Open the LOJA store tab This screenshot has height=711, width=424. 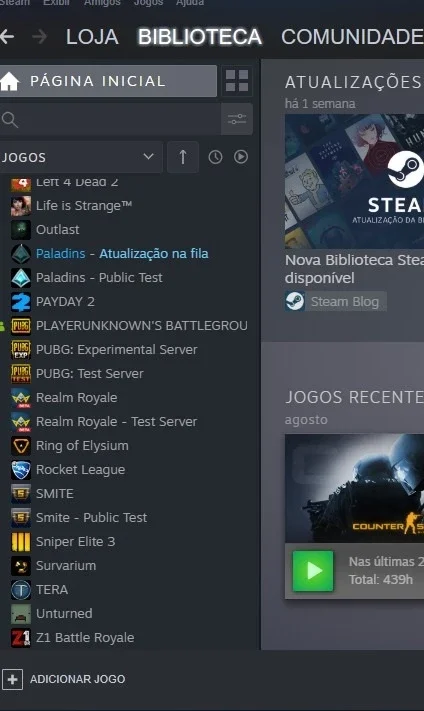pos(93,37)
